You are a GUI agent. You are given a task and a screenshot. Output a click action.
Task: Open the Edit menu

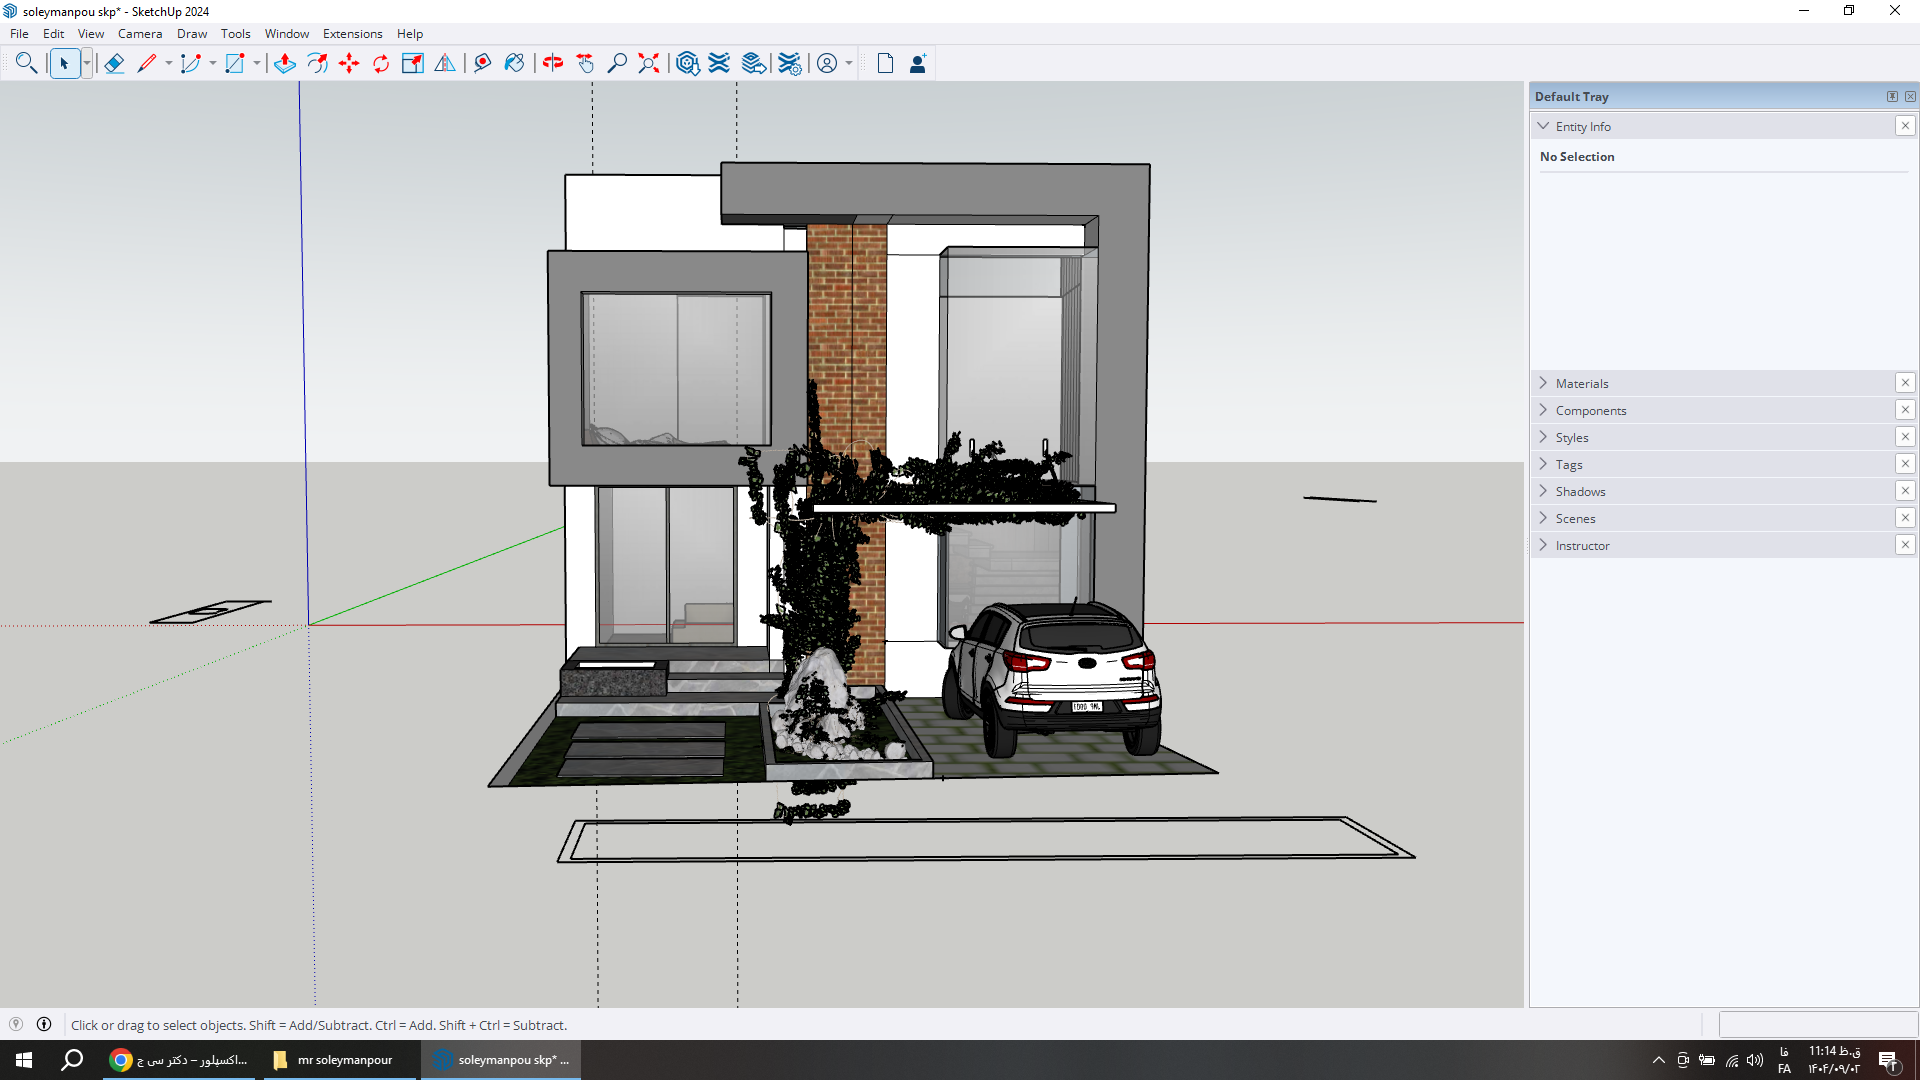point(54,33)
